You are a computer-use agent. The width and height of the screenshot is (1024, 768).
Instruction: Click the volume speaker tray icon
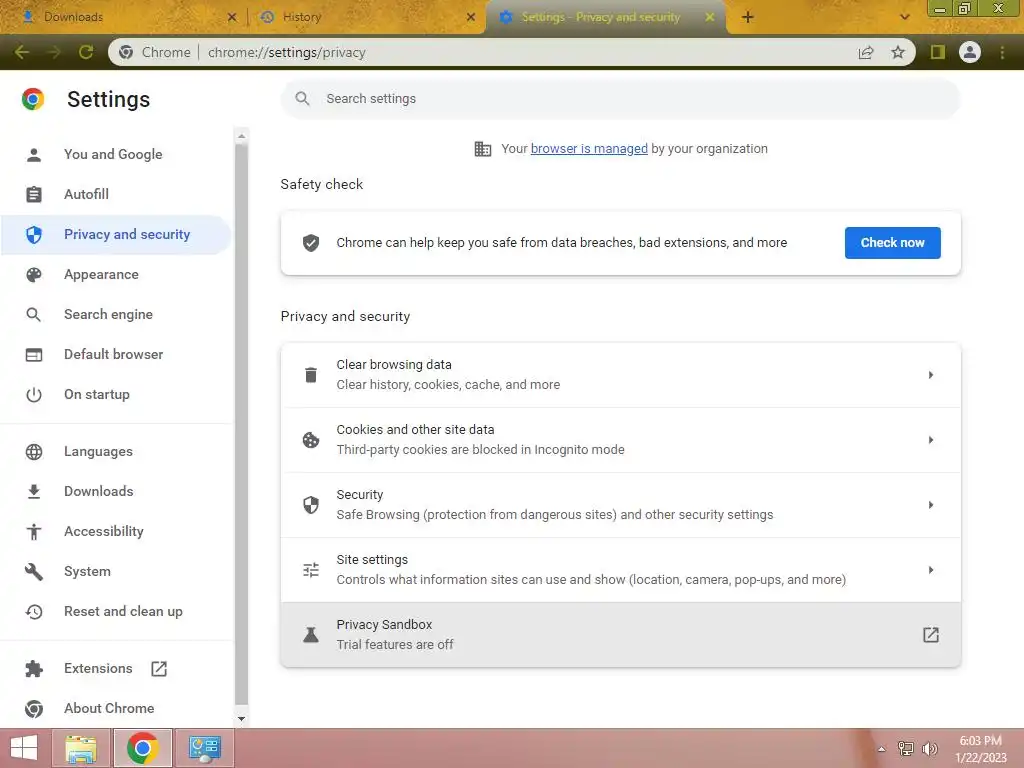929,748
